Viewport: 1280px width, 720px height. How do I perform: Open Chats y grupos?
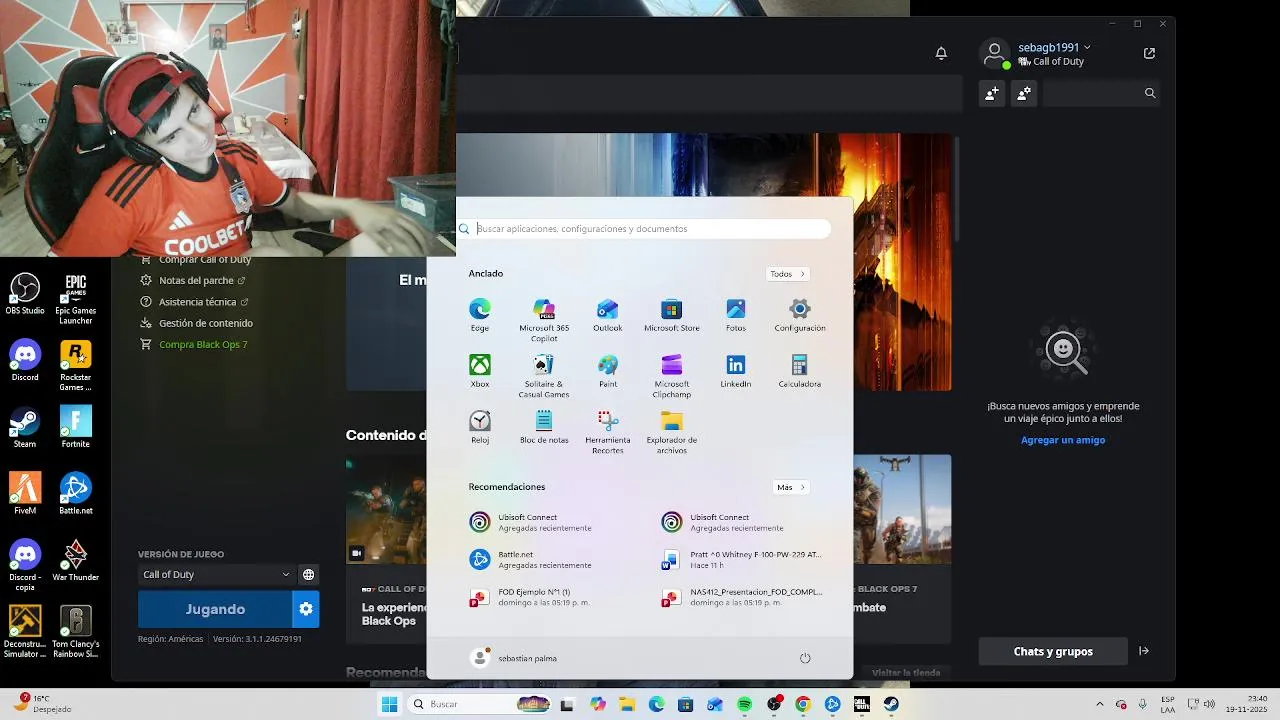point(1053,651)
